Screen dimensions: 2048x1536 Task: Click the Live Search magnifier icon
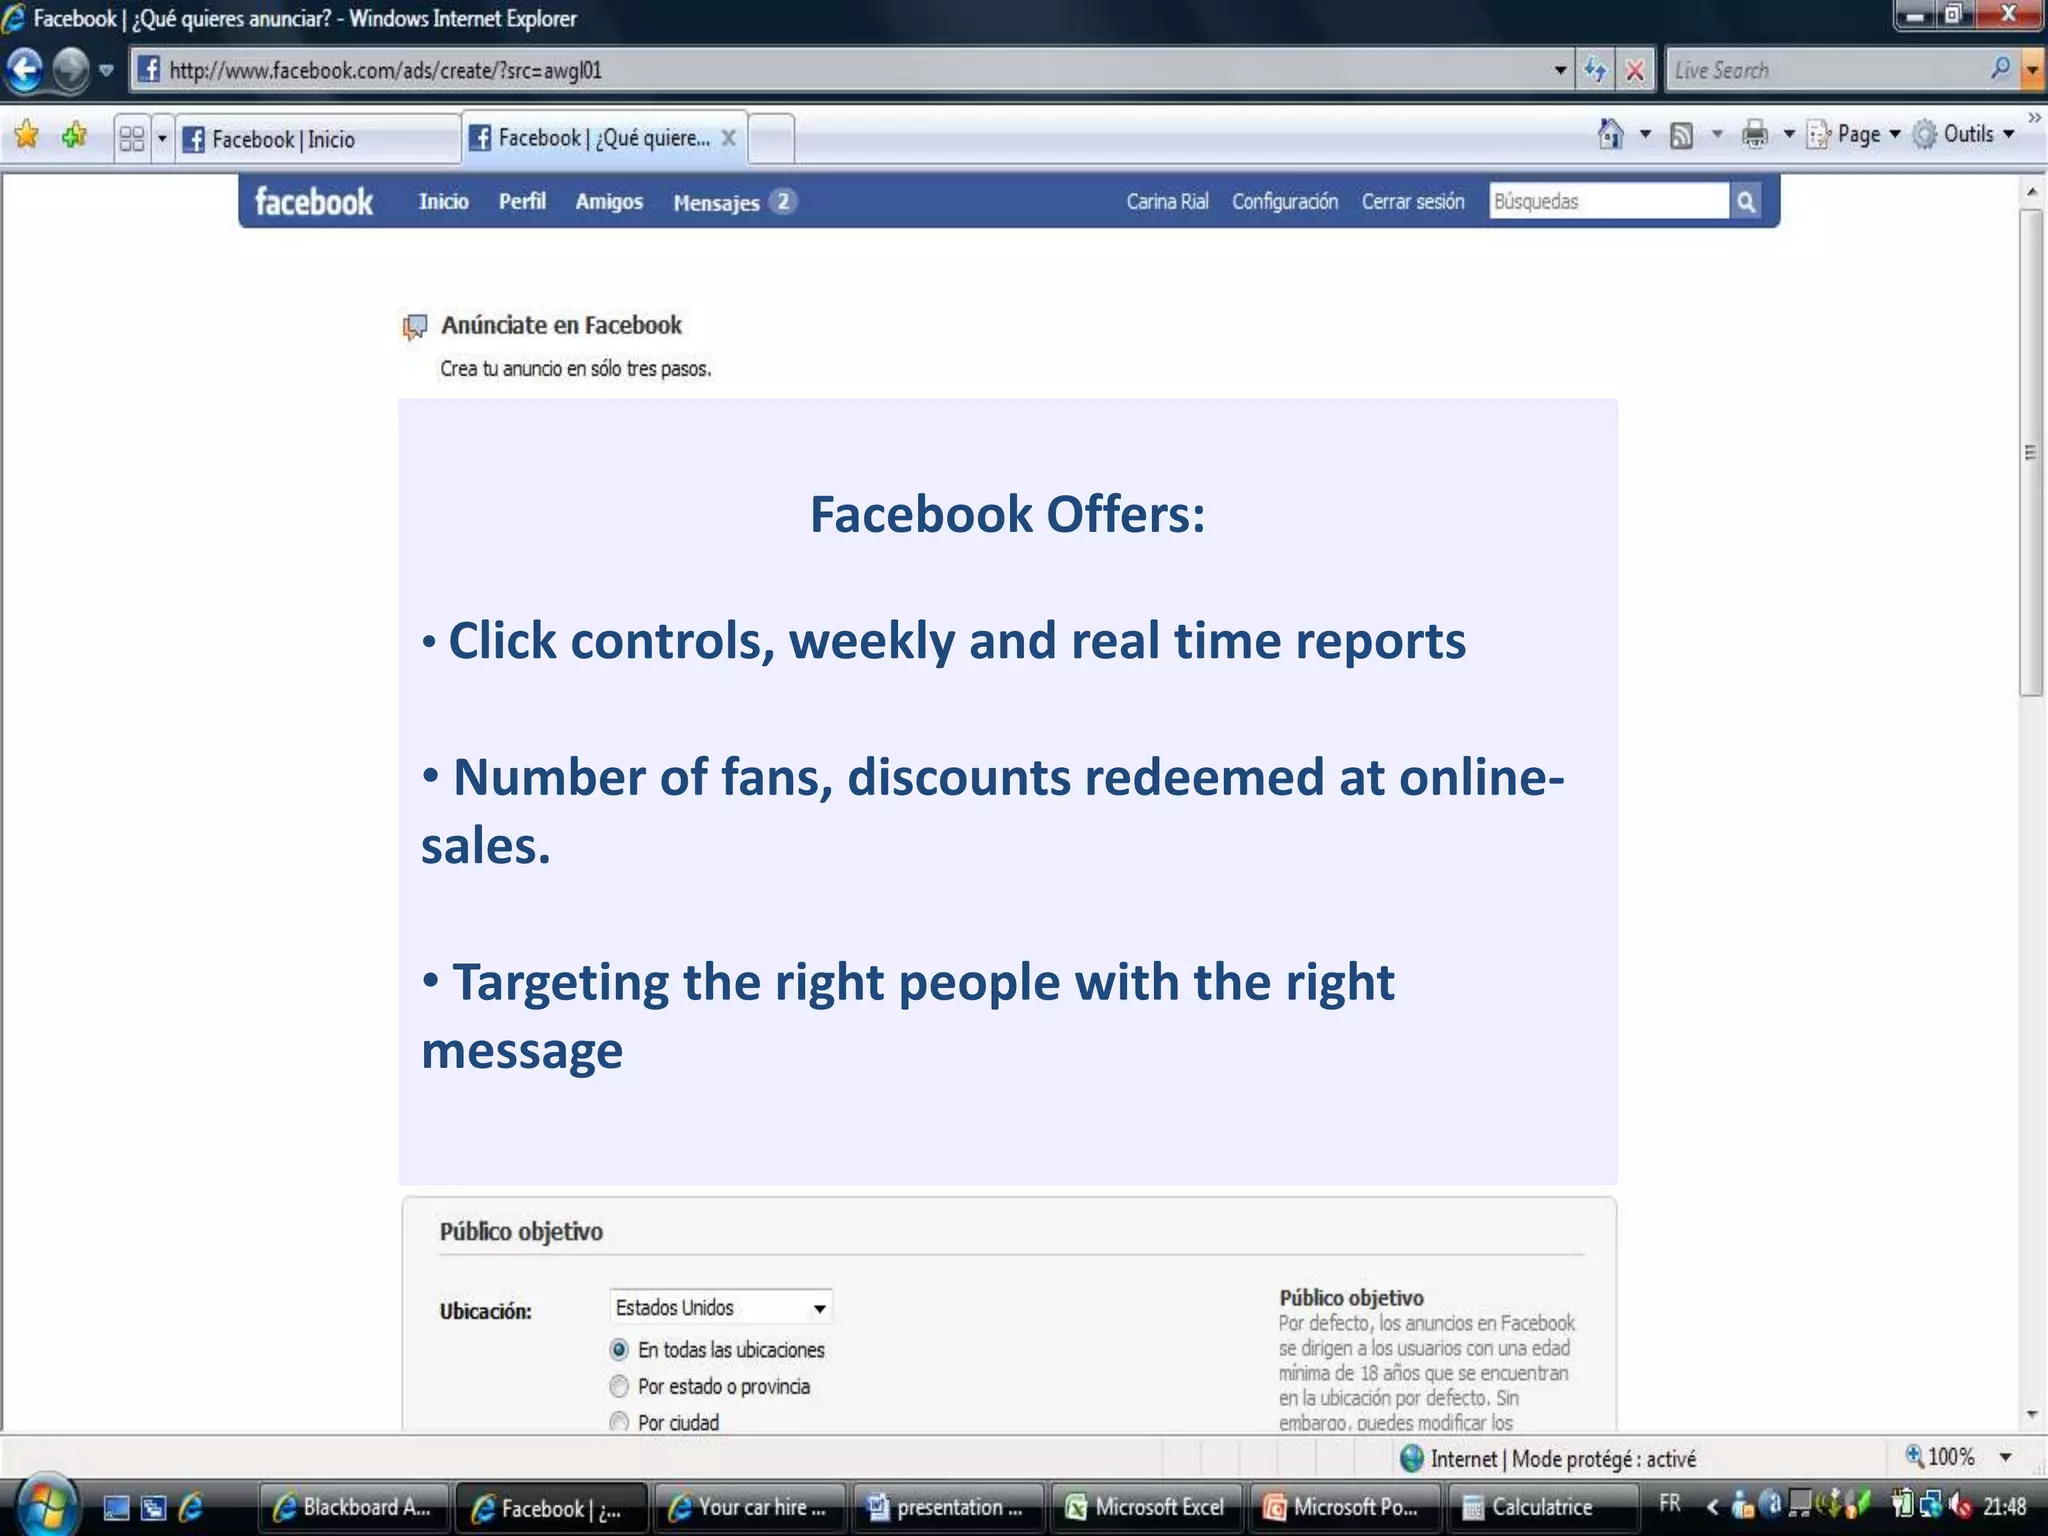pyautogui.click(x=2001, y=69)
